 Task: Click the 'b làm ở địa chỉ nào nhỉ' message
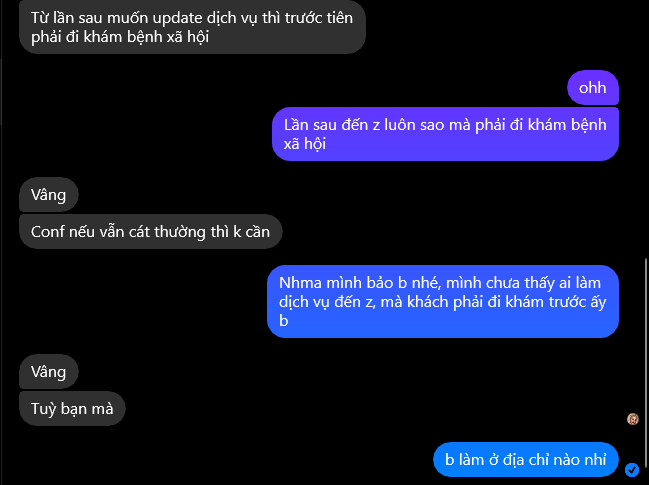tap(526, 459)
